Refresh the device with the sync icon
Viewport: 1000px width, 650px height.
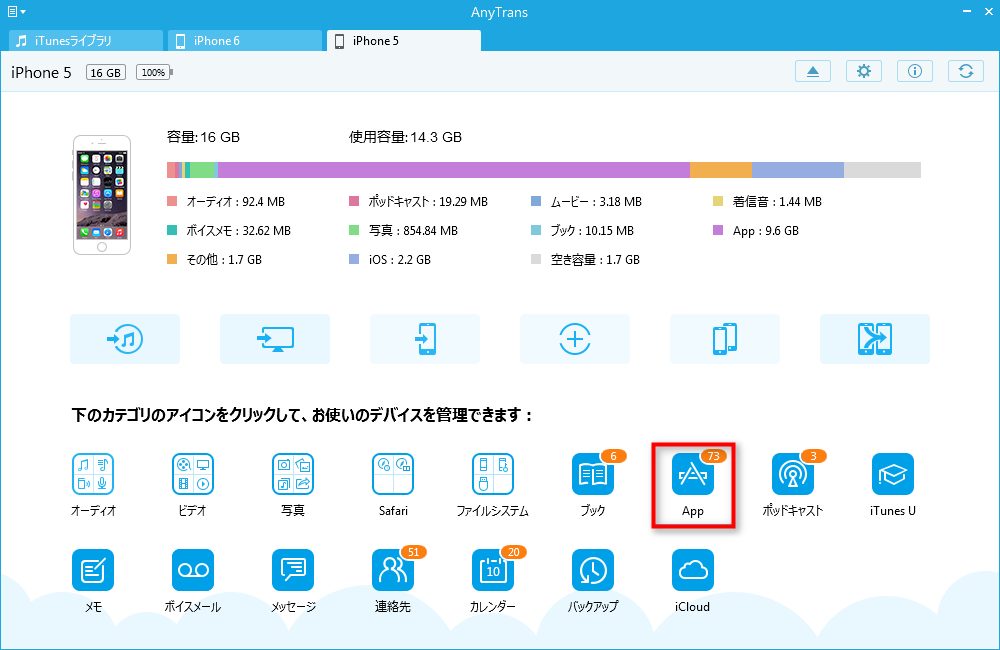tap(966, 71)
